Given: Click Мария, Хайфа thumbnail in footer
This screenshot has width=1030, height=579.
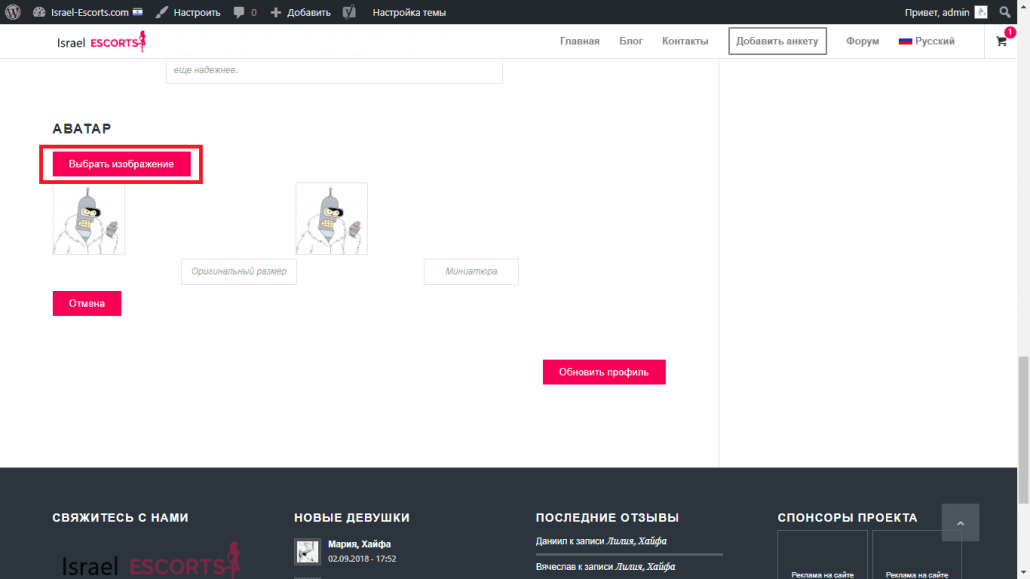Looking at the screenshot, I should (307, 552).
